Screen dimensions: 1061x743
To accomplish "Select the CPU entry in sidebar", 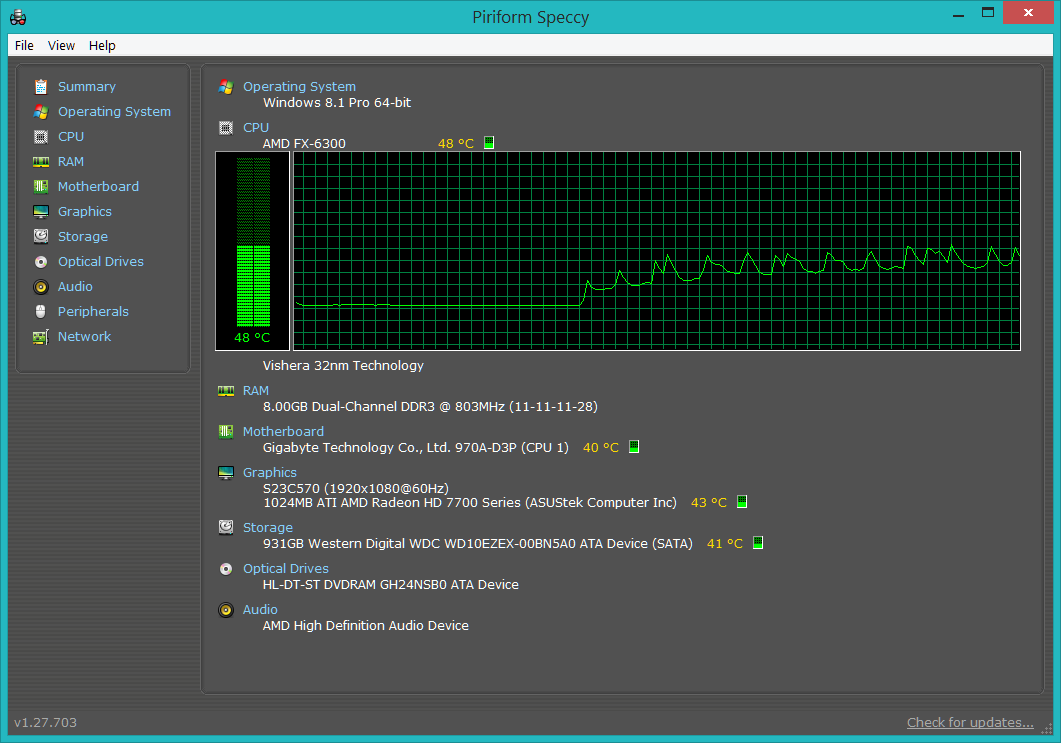I will (x=71, y=137).
